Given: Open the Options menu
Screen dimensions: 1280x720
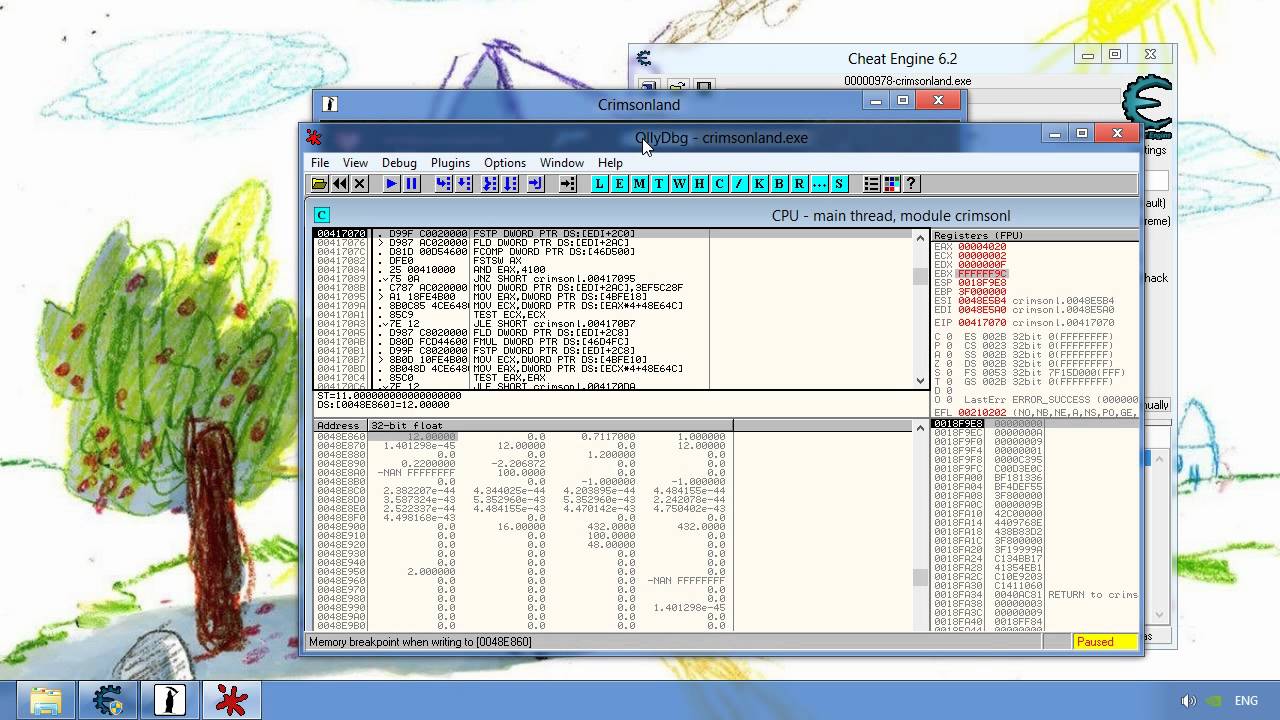Looking at the screenshot, I should point(505,163).
